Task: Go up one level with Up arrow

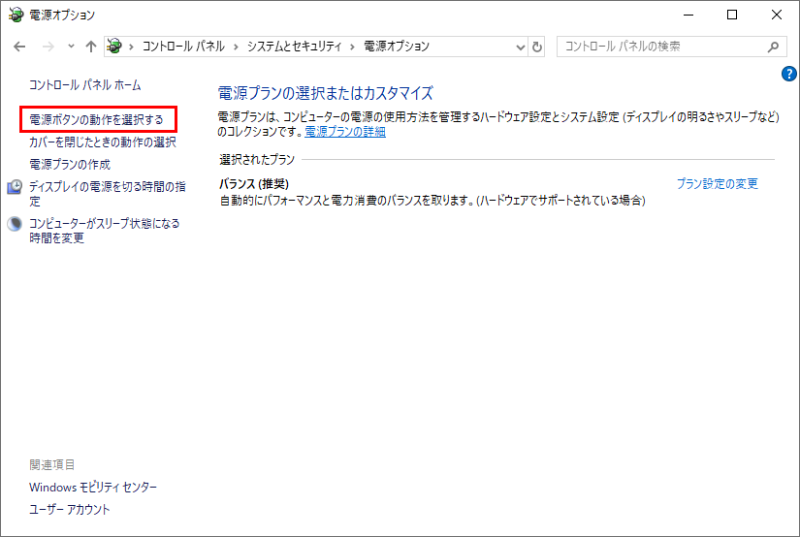Action: click(x=91, y=47)
